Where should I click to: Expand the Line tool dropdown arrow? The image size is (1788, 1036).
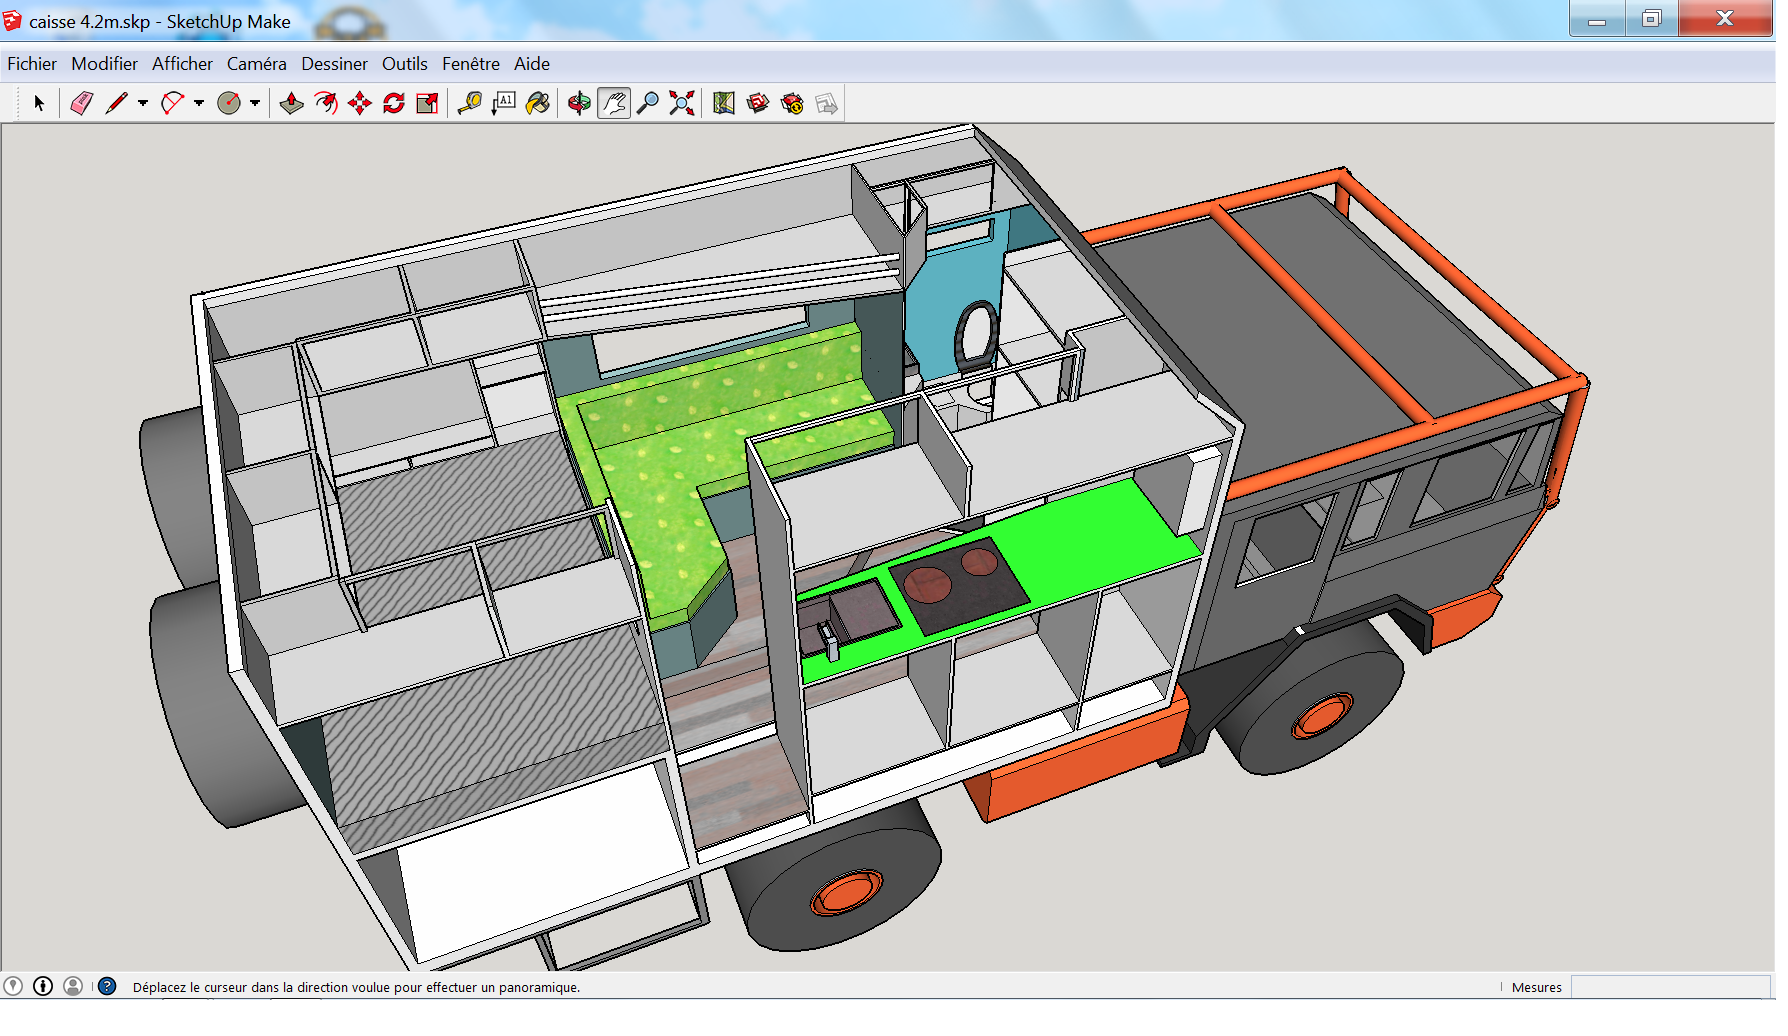coord(143,103)
